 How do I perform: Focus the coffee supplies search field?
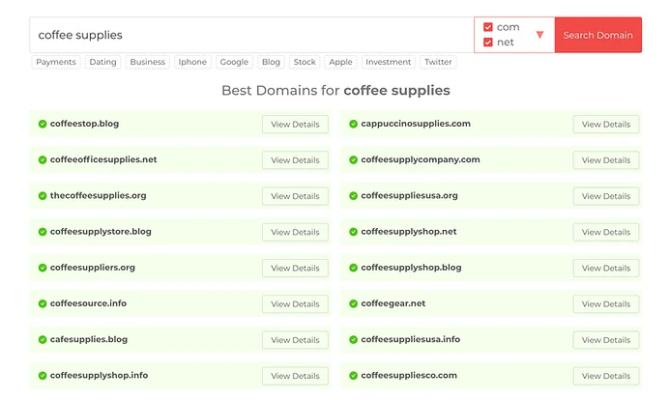point(252,35)
